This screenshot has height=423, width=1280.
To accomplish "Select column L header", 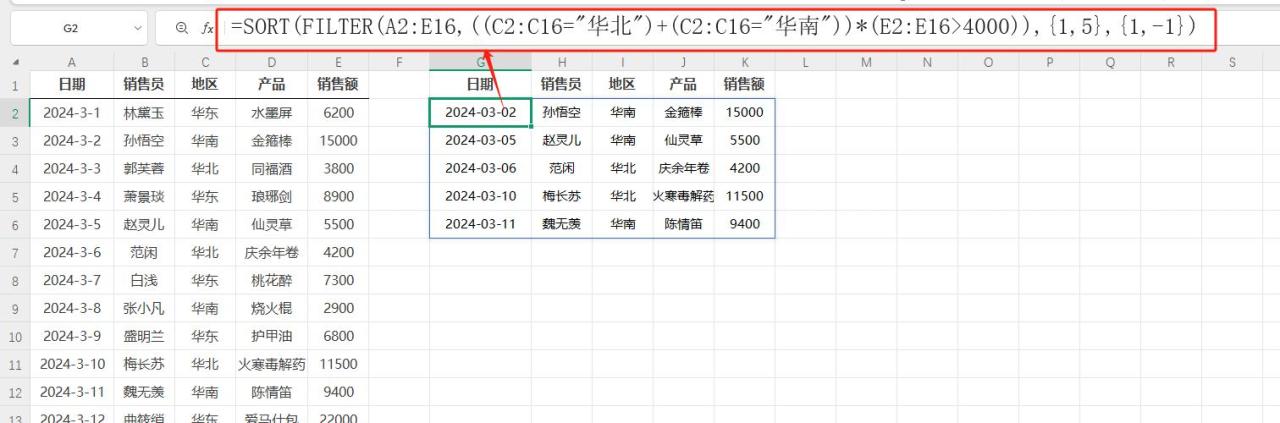I will pos(805,63).
